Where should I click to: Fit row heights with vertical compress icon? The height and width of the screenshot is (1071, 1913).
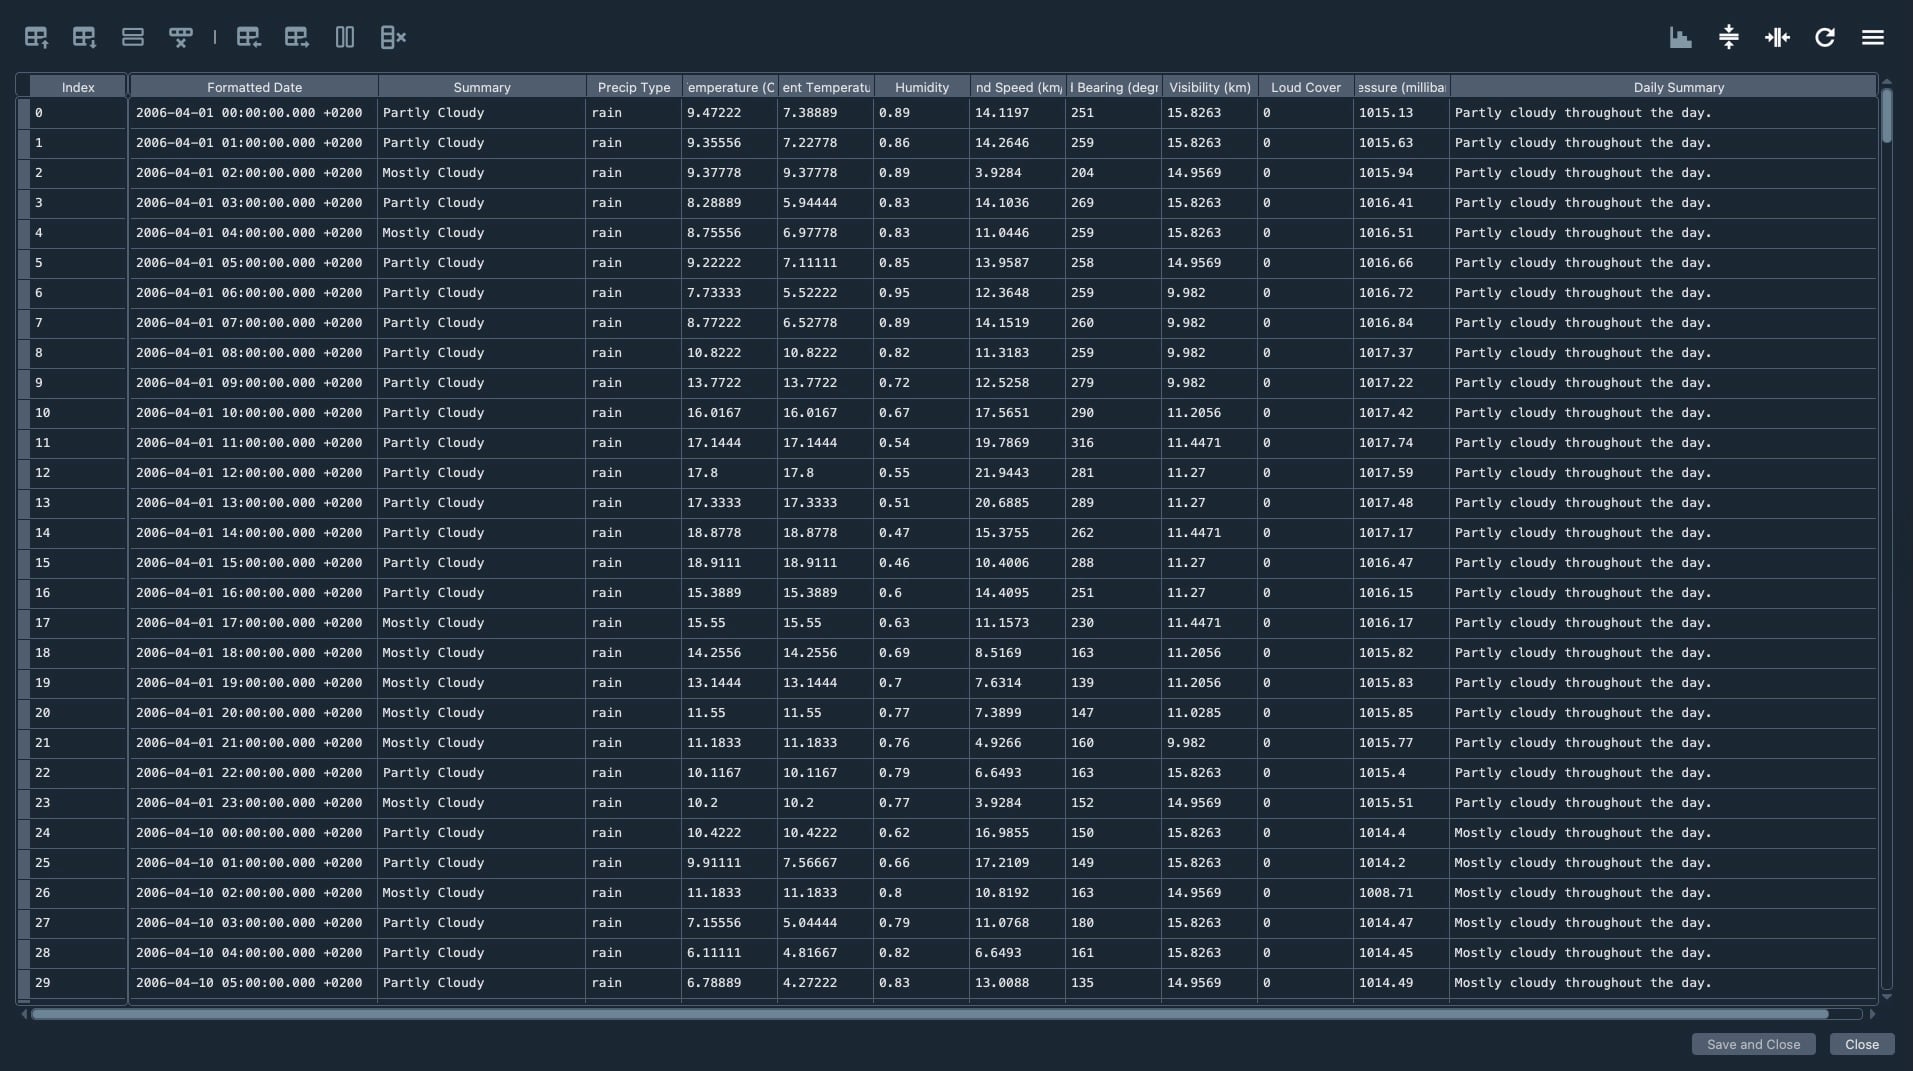(1728, 38)
